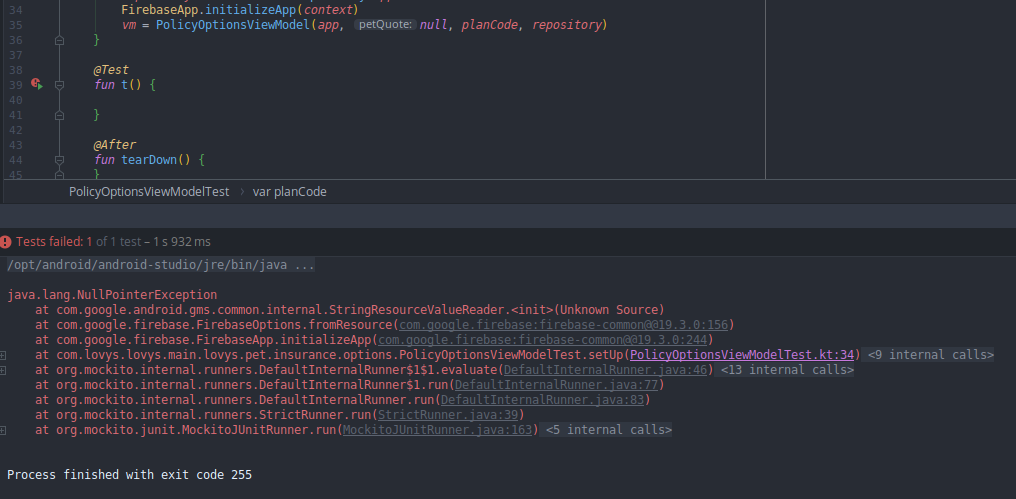Toggle the fold marker on line 41
1016x499 pixels.
tap(59, 115)
